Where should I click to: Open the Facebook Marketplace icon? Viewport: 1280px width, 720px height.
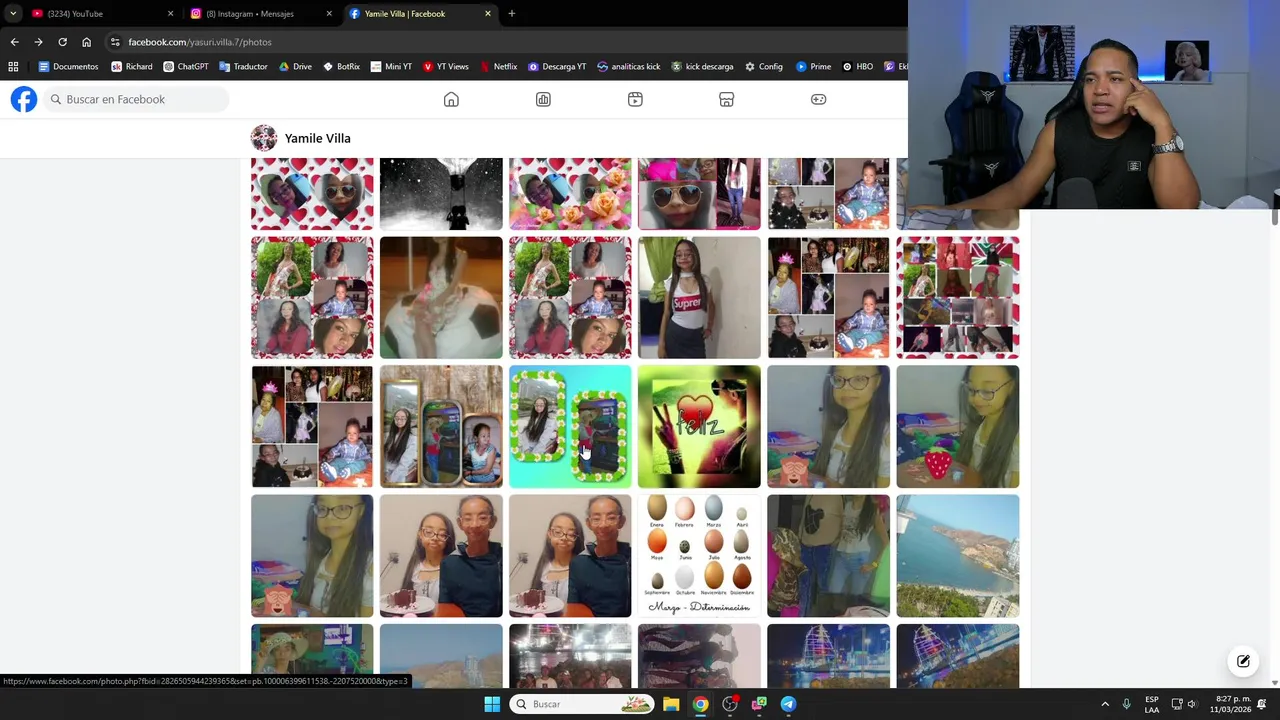point(727,99)
